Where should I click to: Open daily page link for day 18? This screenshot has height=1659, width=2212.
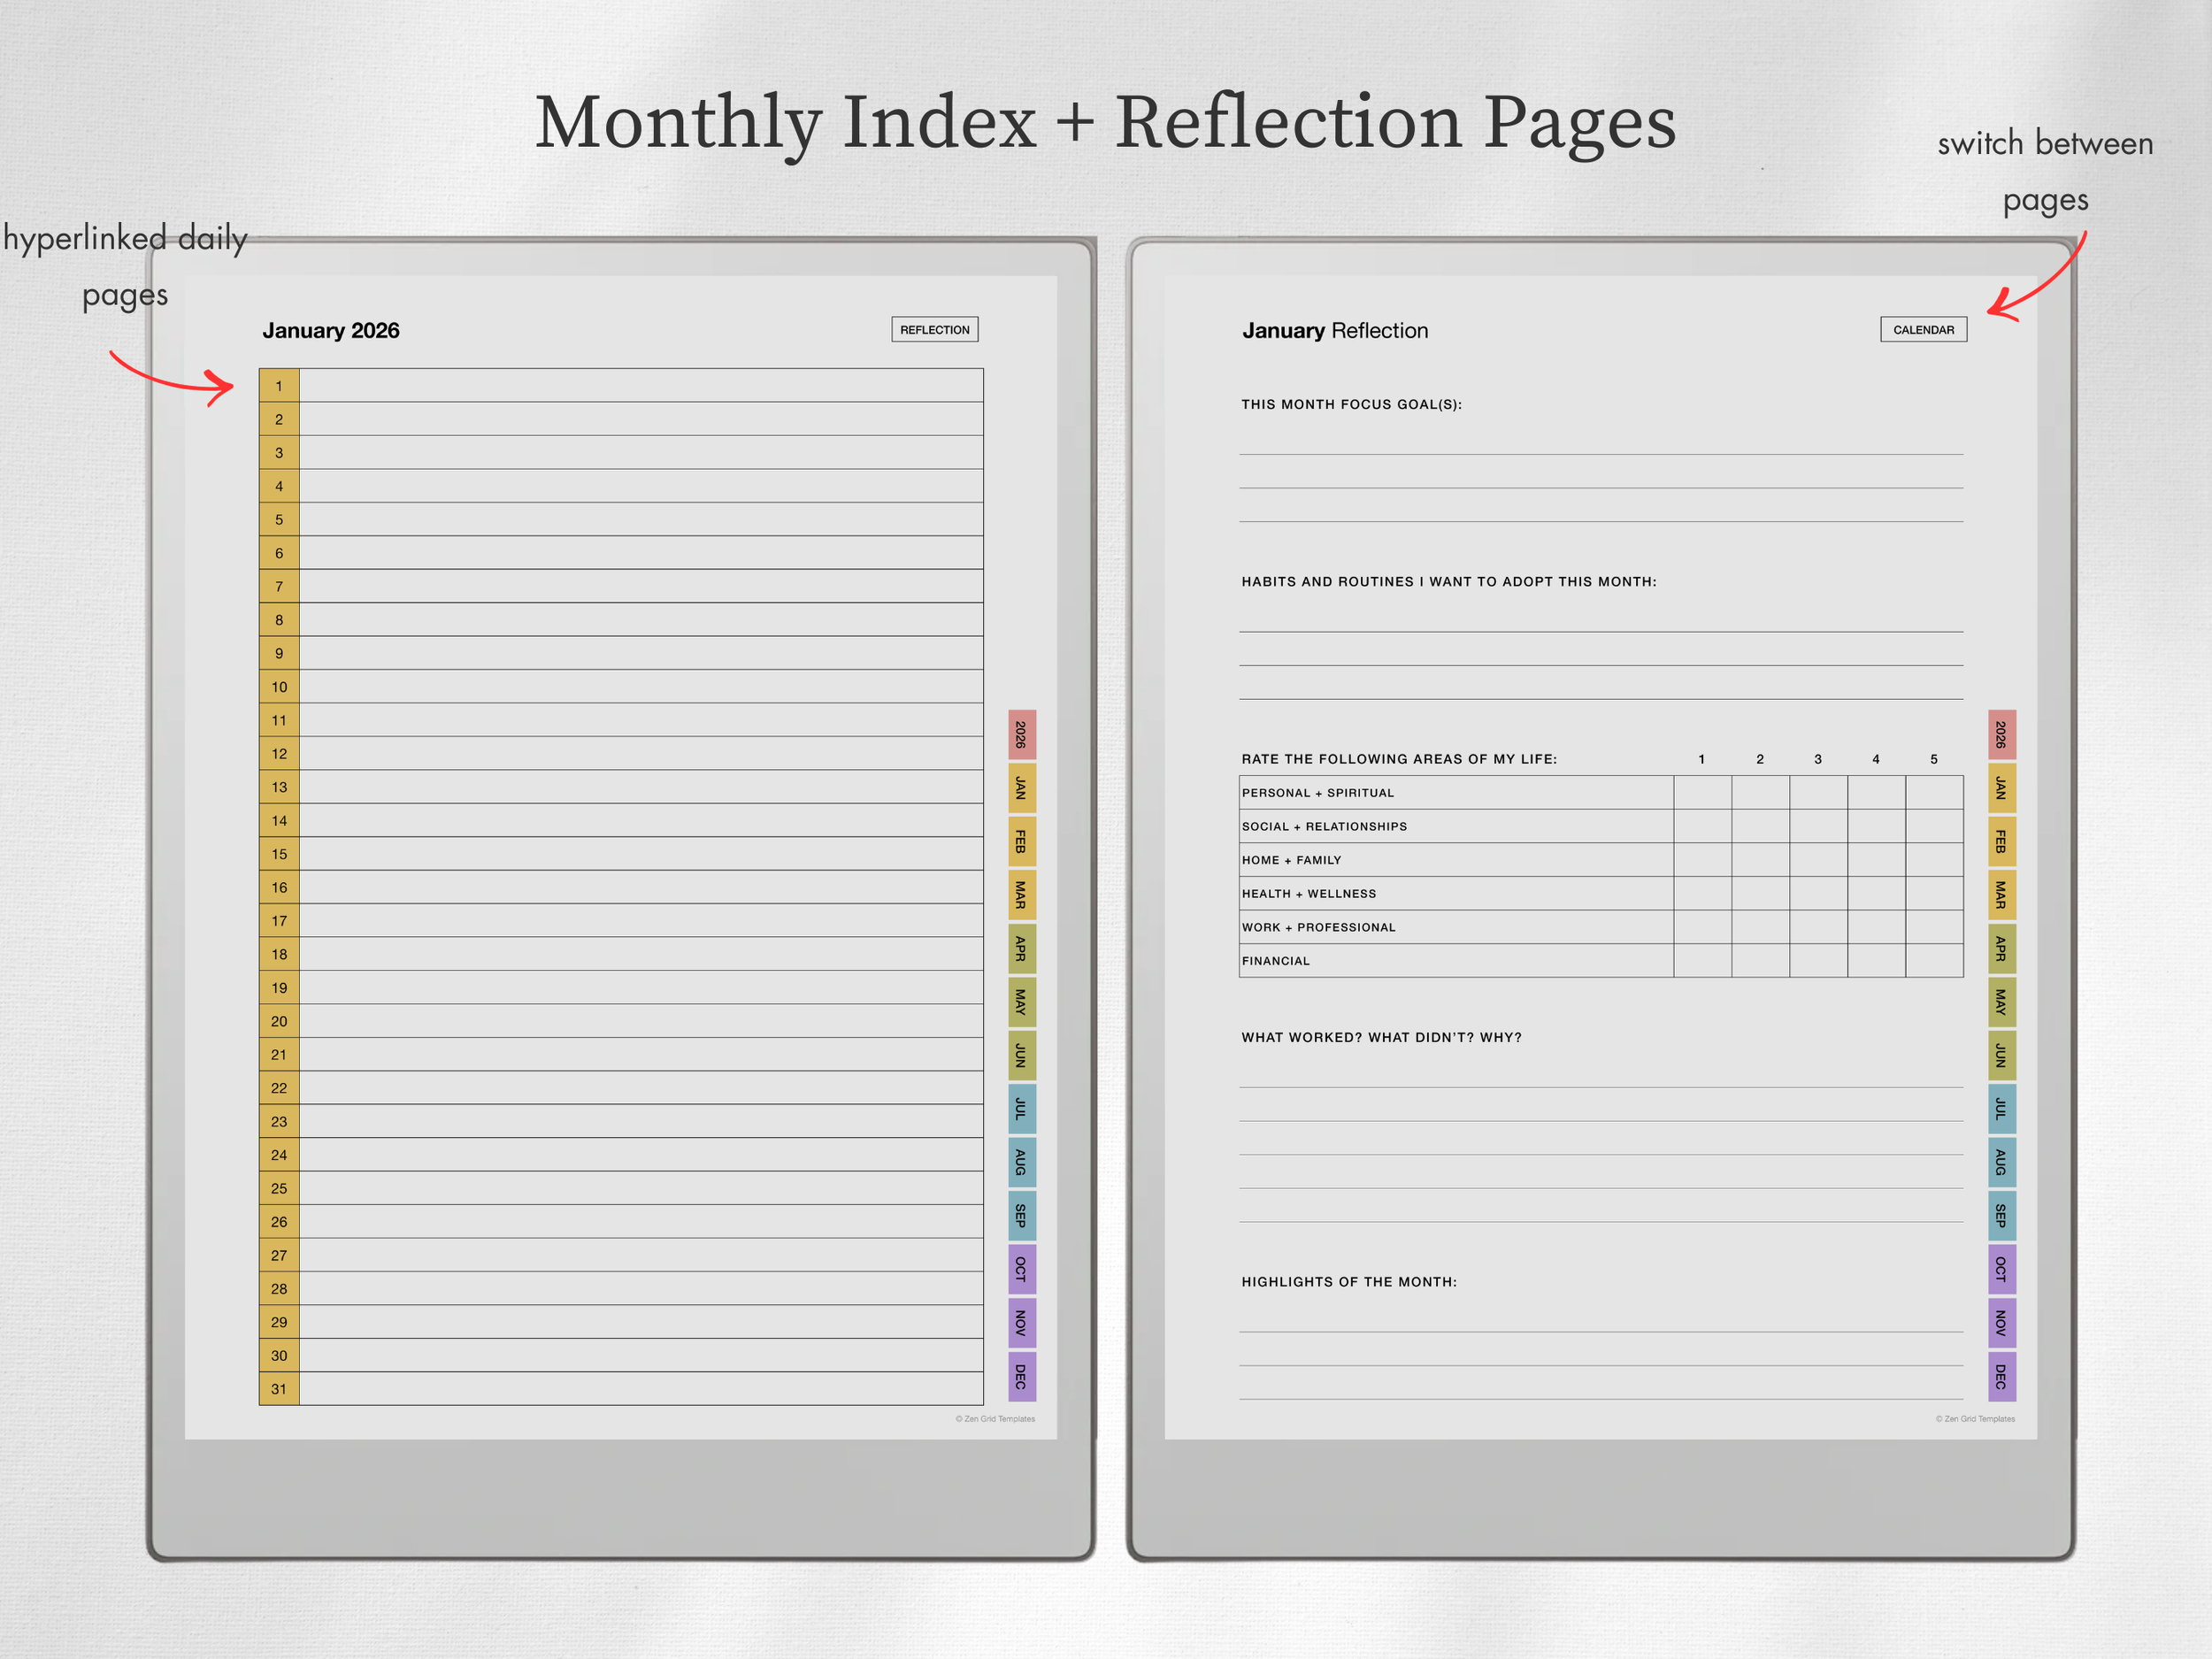pos(279,954)
